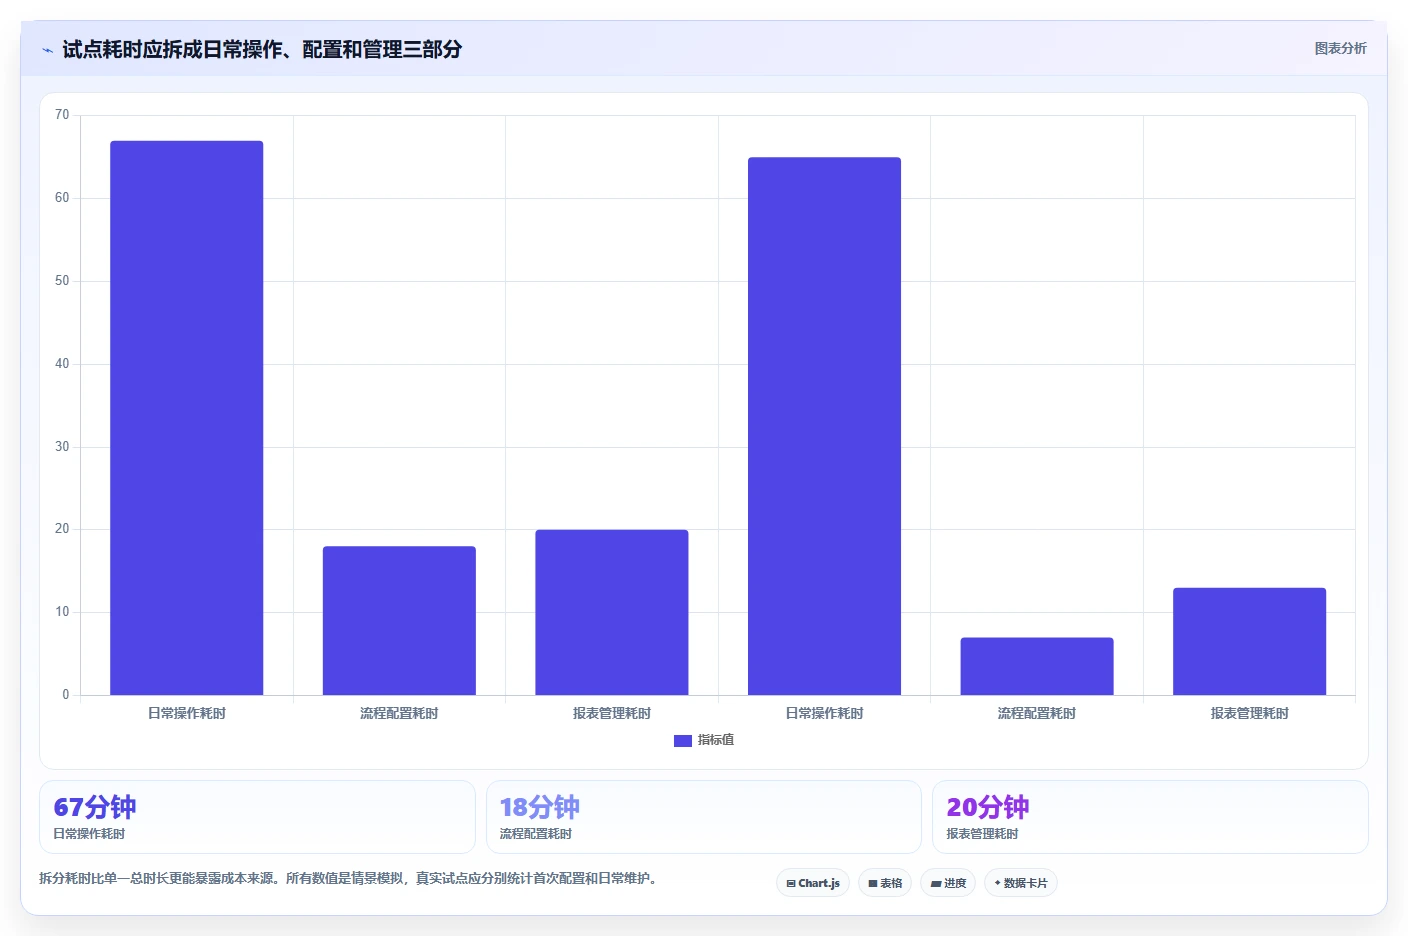The image size is (1408, 936).
Task: Click the footer note starting 拆分耗时比单一总时长
Action: point(350,878)
